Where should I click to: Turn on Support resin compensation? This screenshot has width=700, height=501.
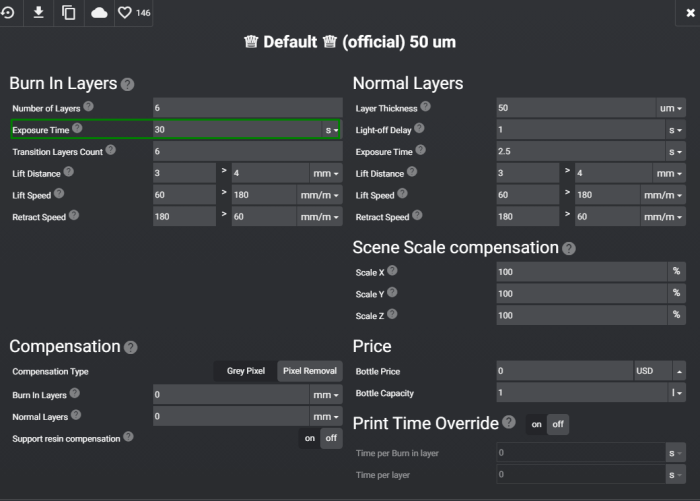tap(309, 438)
